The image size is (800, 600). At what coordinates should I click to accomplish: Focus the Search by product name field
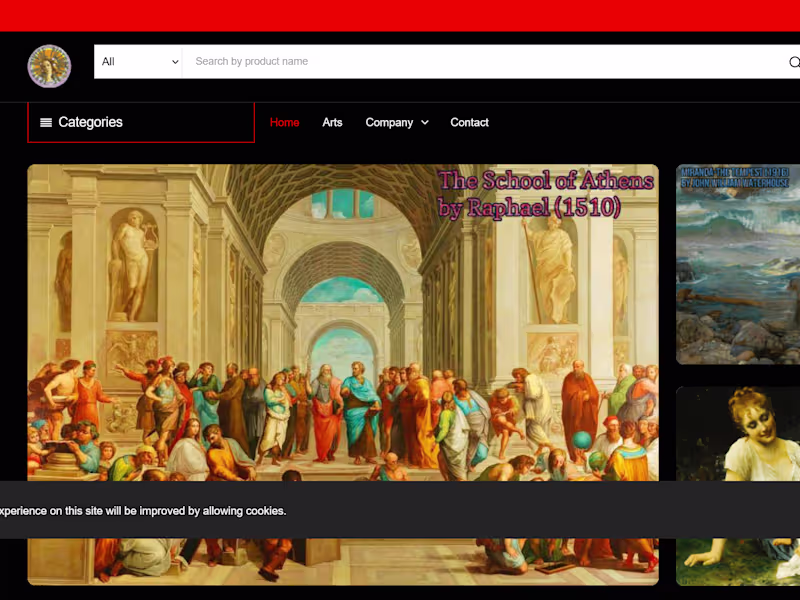click(x=485, y=62)
